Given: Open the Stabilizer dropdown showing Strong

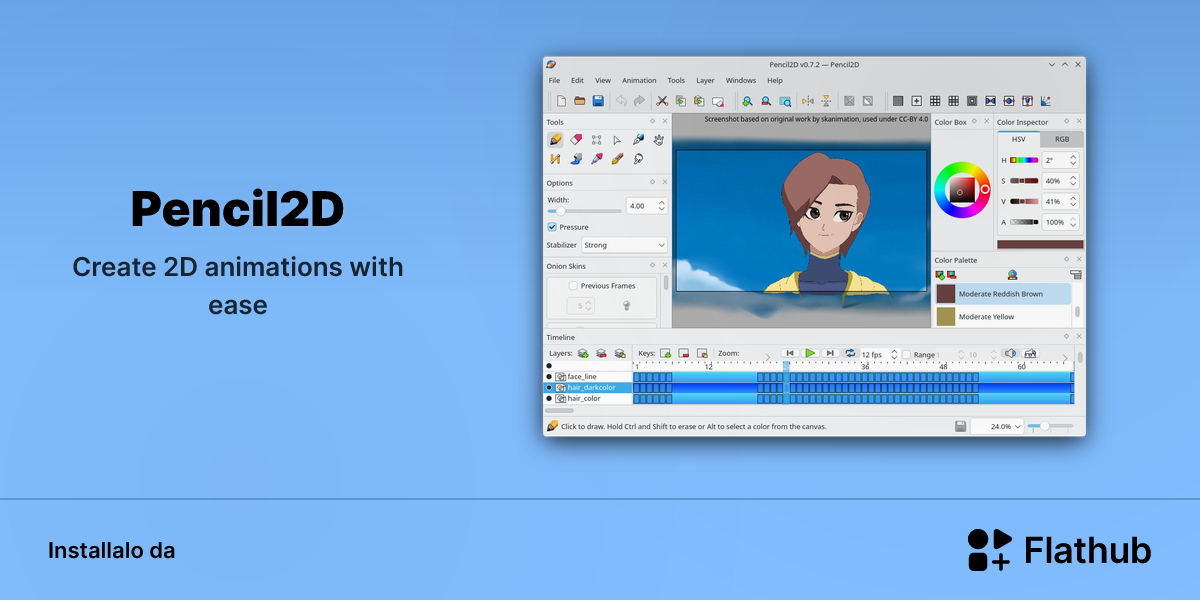Looking at the screenshot, I should (x=624, y=245).
